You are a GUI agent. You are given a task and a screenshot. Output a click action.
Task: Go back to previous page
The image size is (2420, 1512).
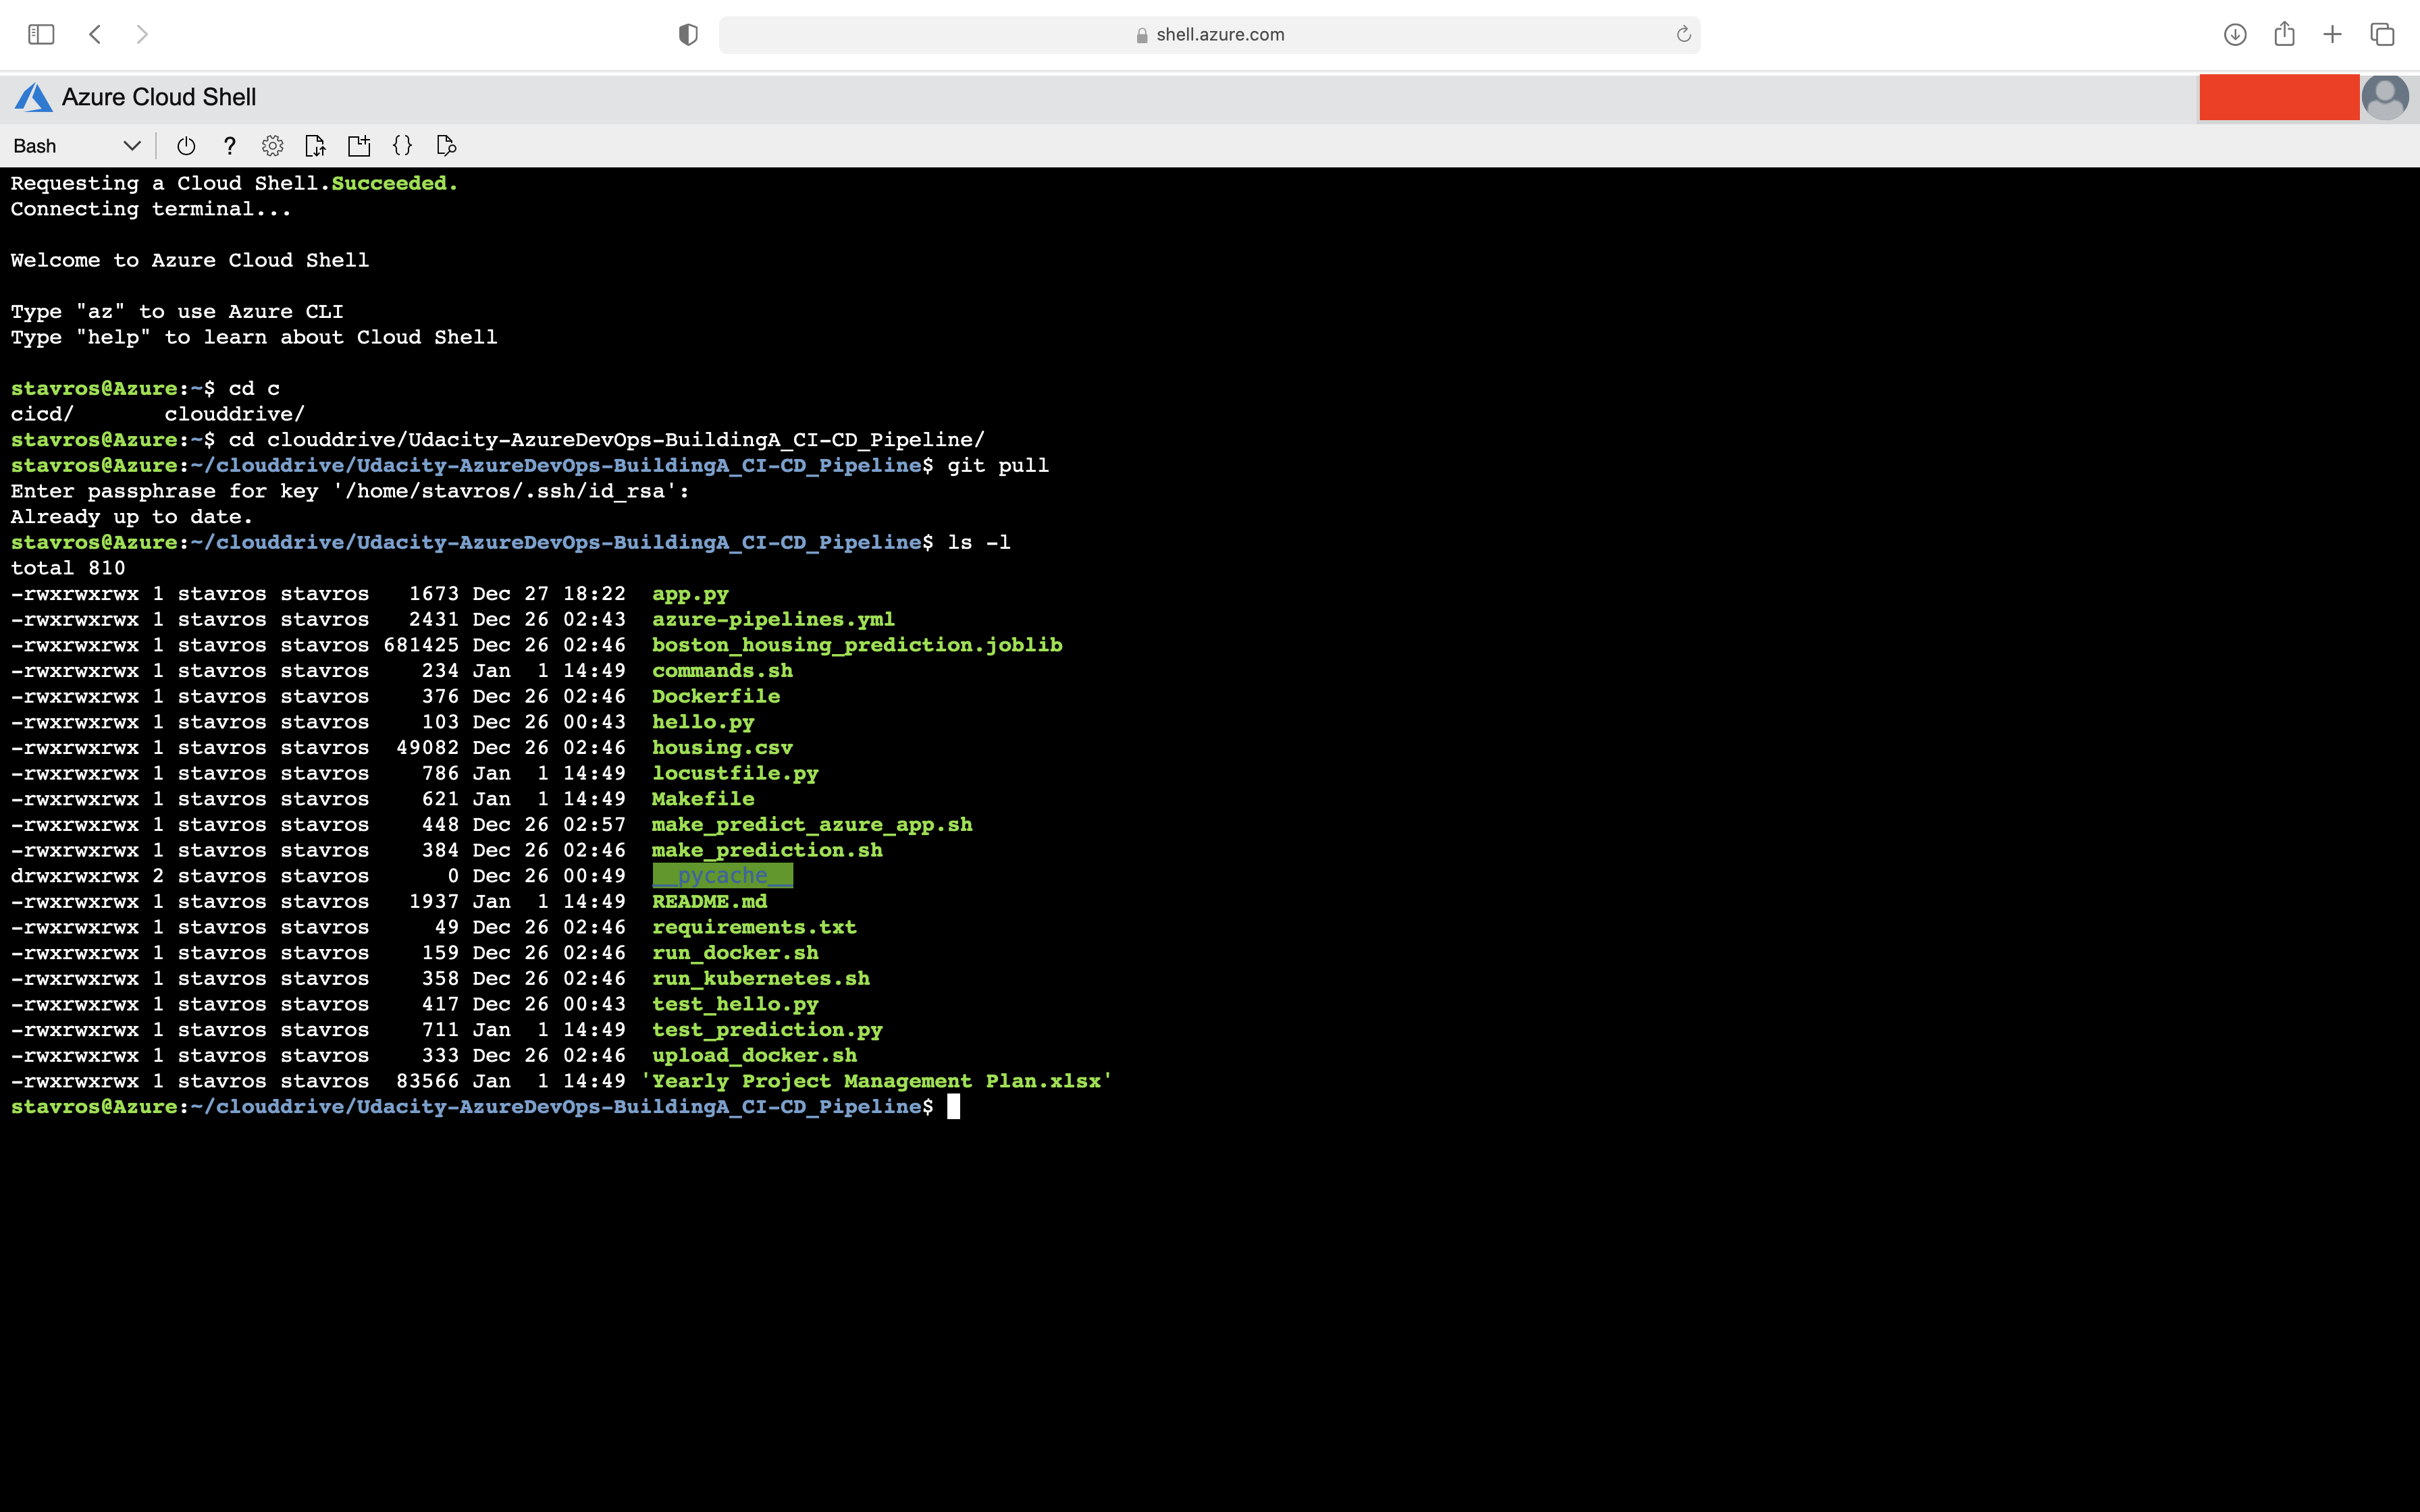[x=95, y=35]
